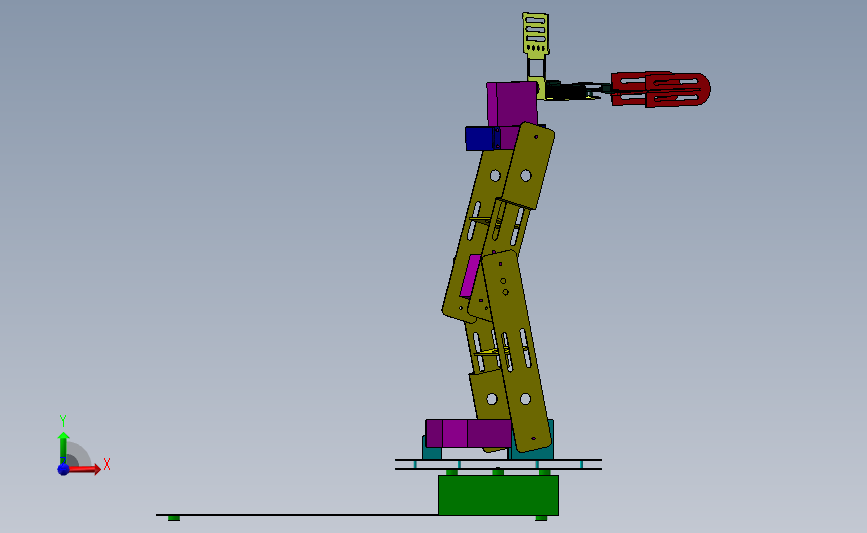Select the small green foot under the plate's left end
This screenshot has height=533, width=867.
[174, 518]
